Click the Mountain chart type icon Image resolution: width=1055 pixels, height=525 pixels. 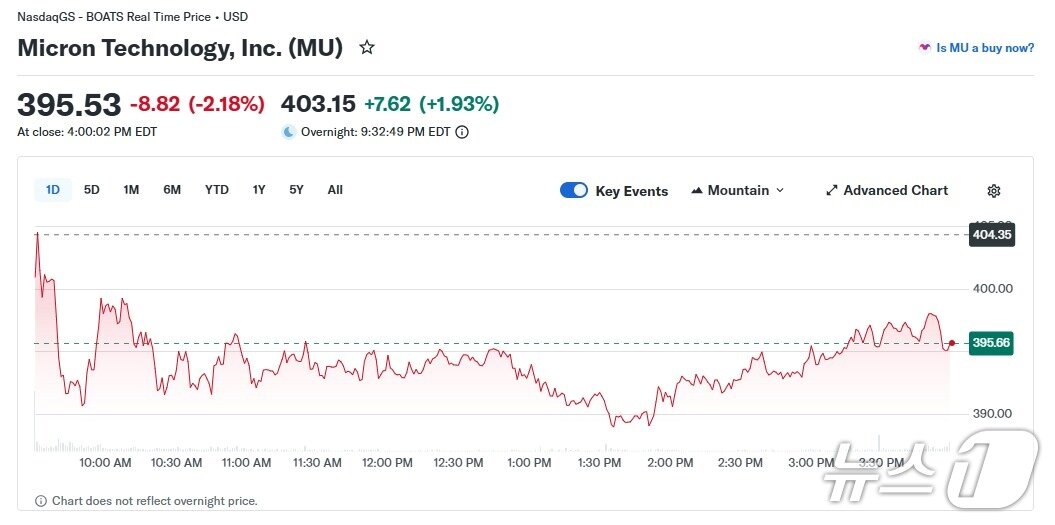pos(697,191)
